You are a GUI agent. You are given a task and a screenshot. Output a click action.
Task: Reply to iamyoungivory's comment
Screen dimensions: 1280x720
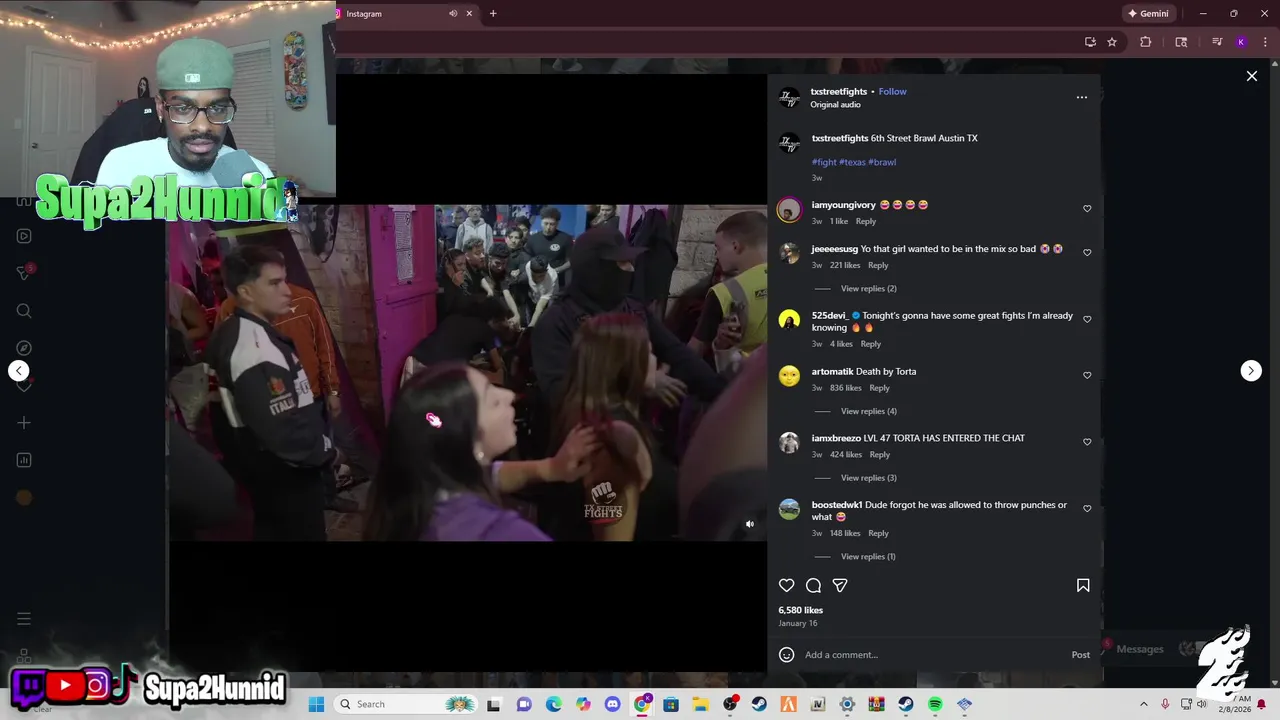pos(866,222)
